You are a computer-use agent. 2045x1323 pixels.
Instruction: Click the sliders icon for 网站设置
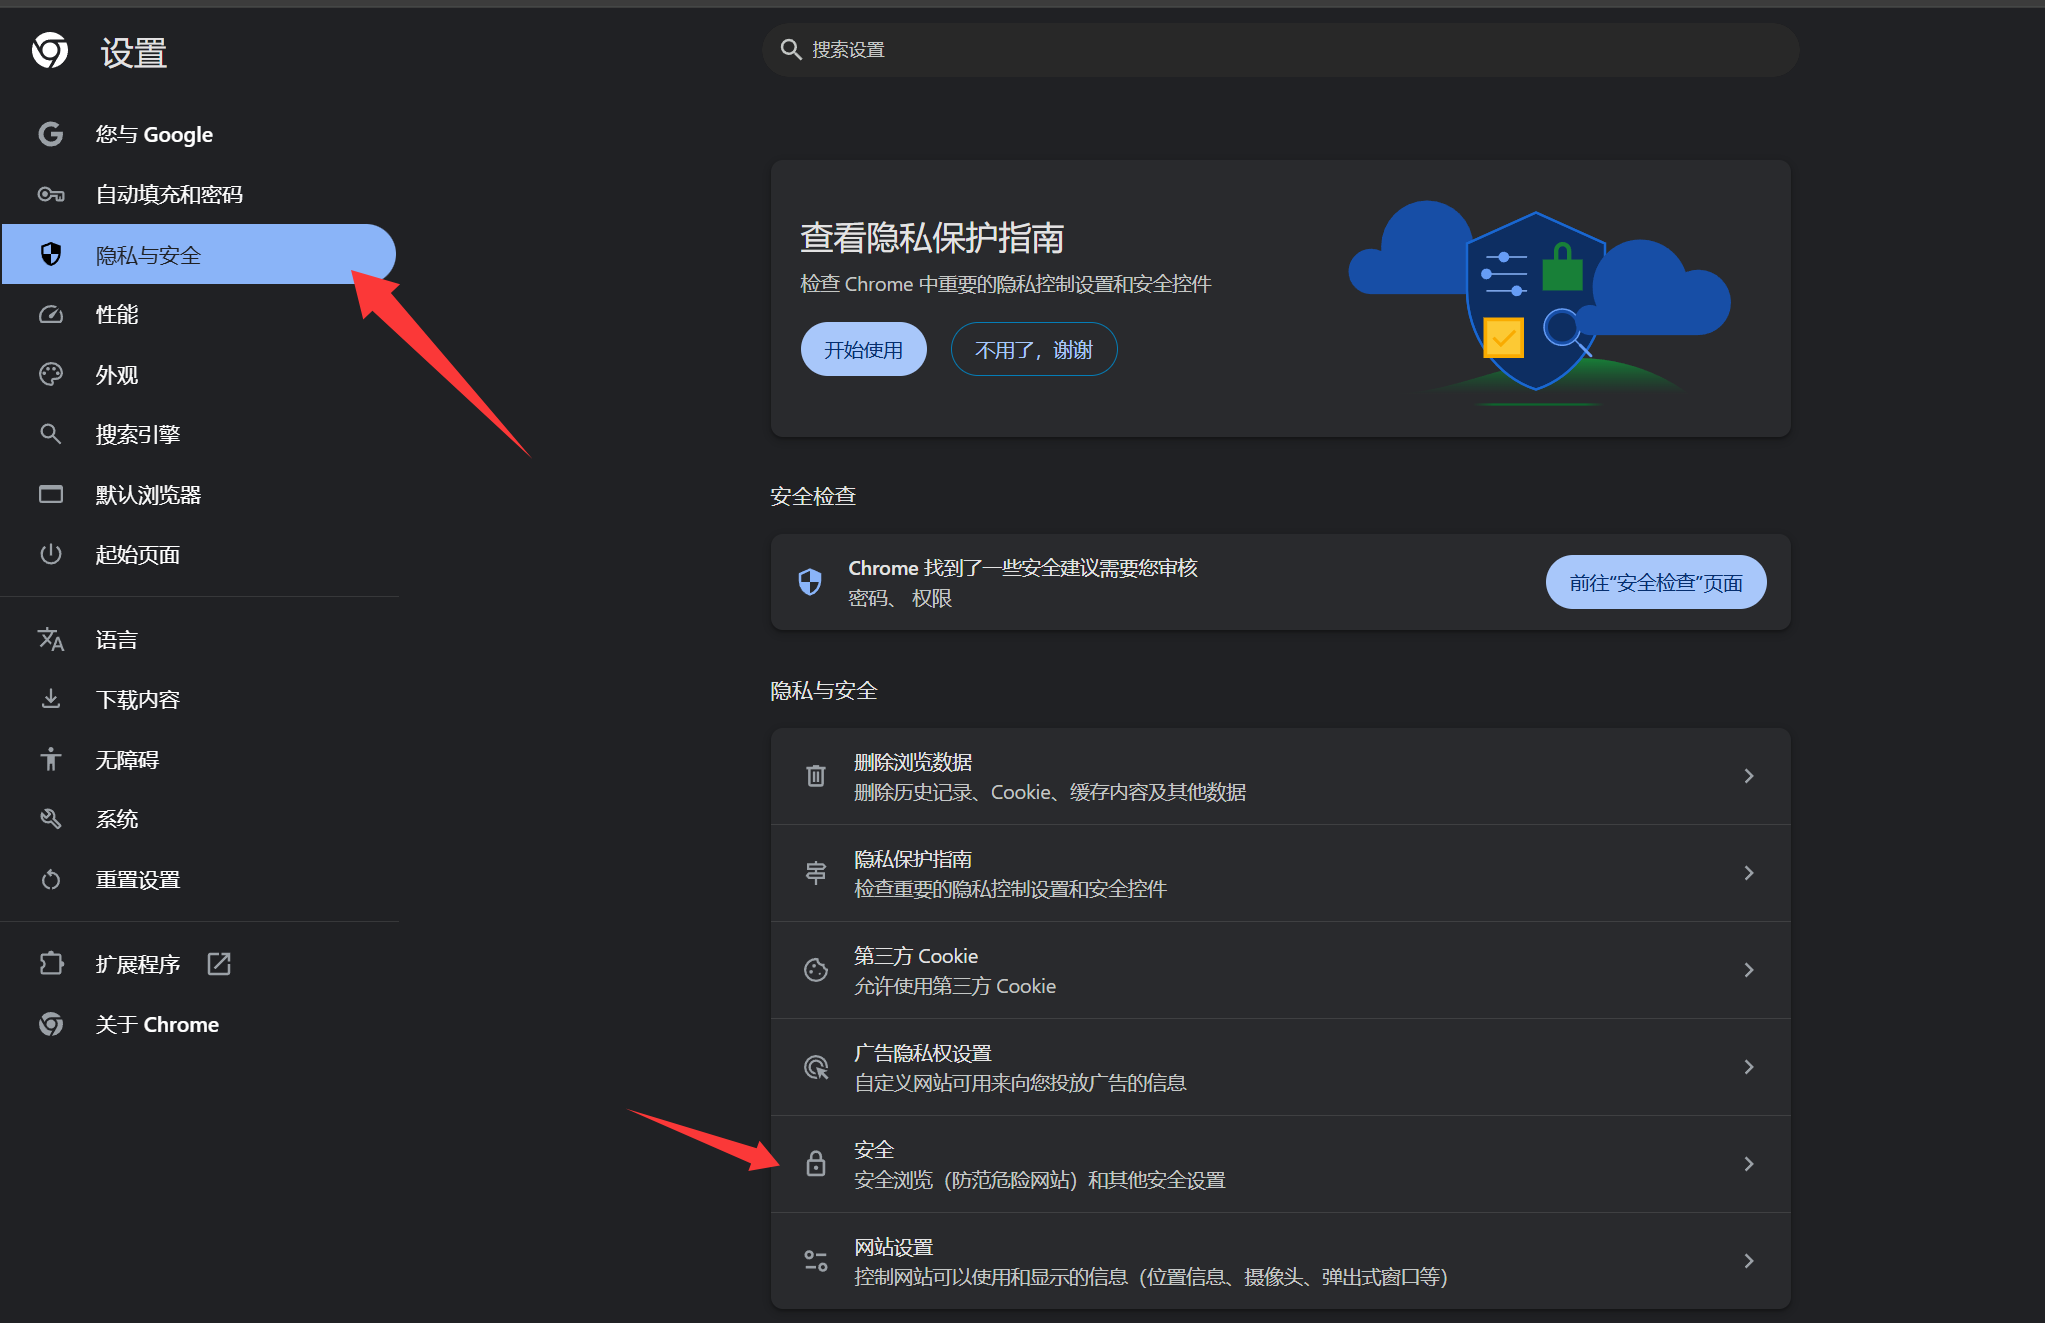point(816,1260)
